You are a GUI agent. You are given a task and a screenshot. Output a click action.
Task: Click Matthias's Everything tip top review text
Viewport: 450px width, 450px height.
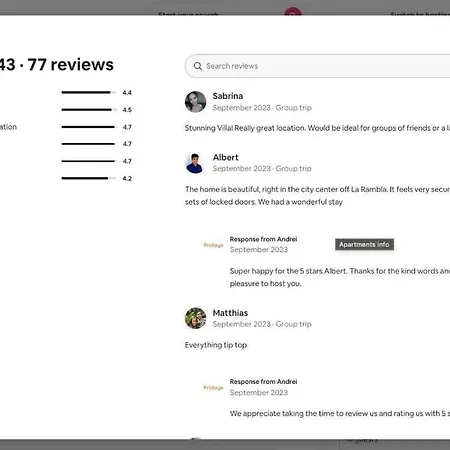(216, 345)
